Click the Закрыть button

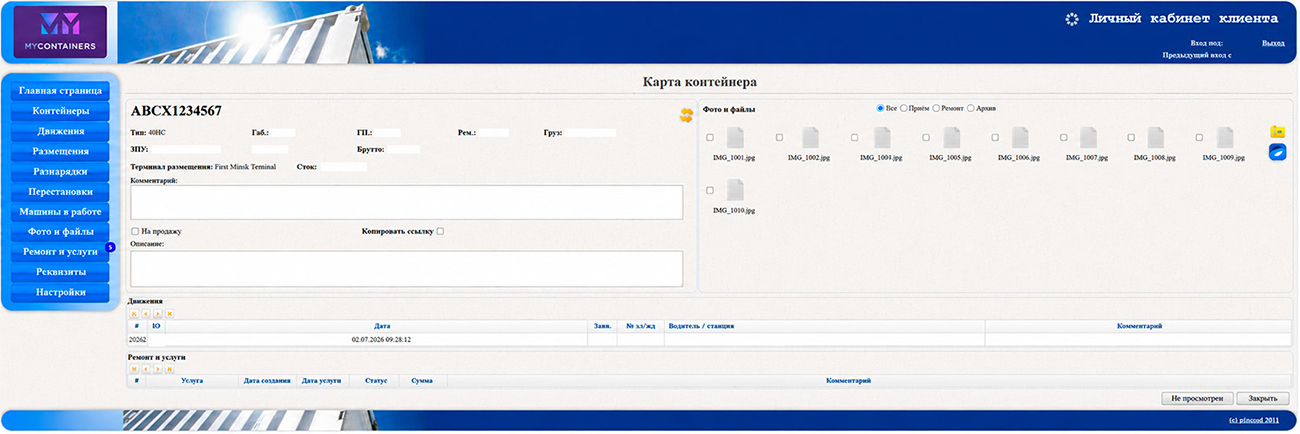tap(1263, 398)
